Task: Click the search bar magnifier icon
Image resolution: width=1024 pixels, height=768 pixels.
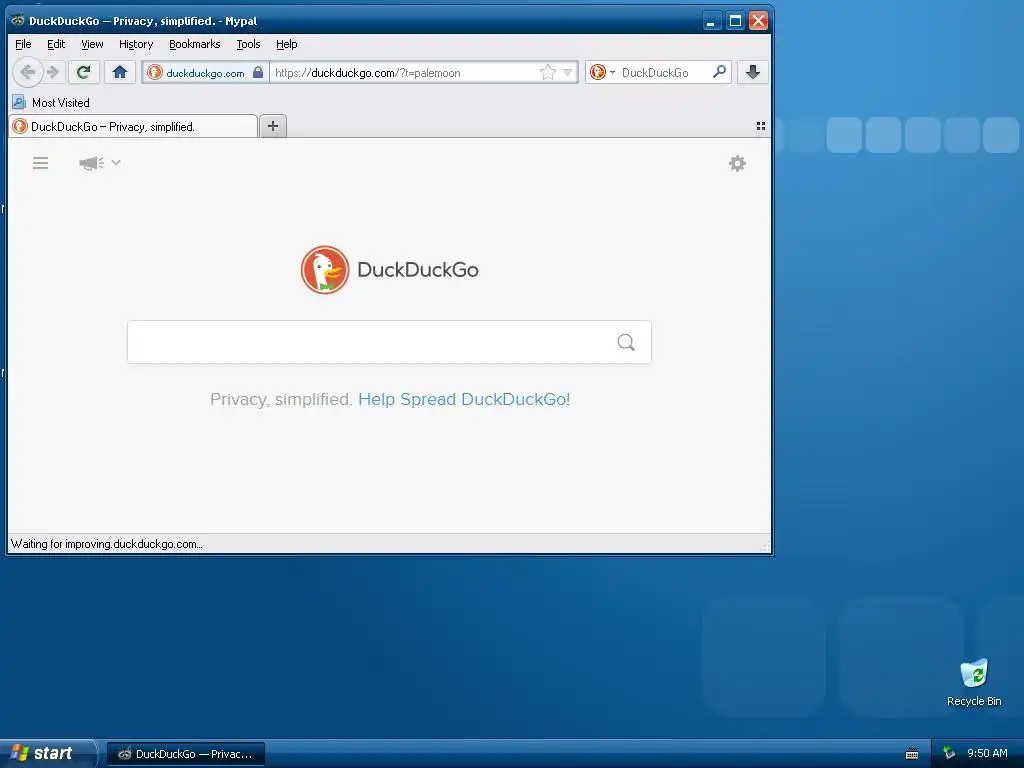Action: click(719, 72)
